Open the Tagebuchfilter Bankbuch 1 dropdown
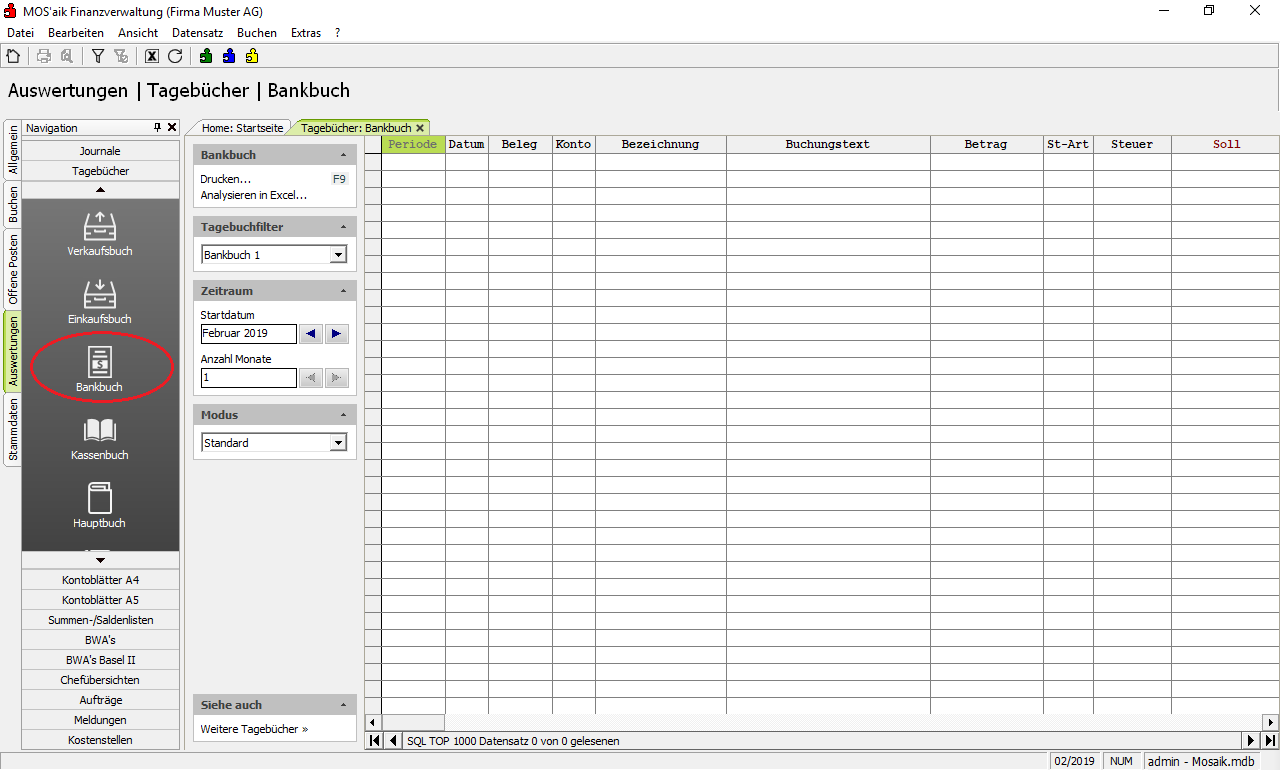This screenshot has width=1280, height=770. click(x=338, y=255)
